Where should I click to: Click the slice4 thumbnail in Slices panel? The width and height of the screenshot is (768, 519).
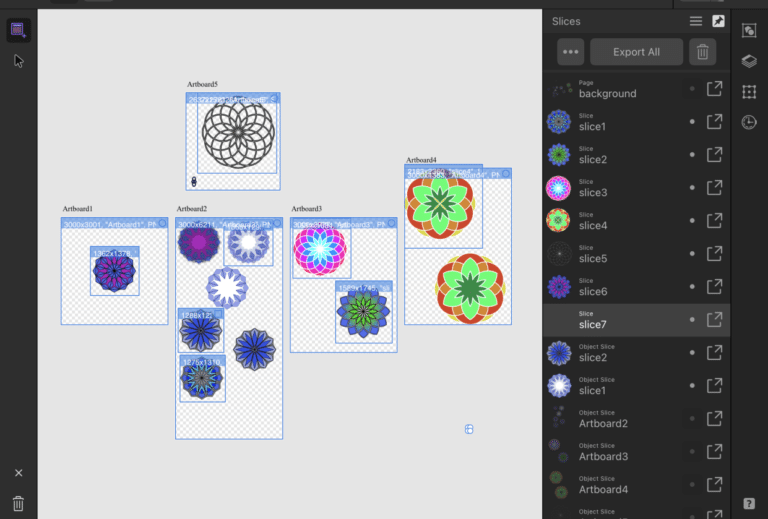[x=559, y=221]
